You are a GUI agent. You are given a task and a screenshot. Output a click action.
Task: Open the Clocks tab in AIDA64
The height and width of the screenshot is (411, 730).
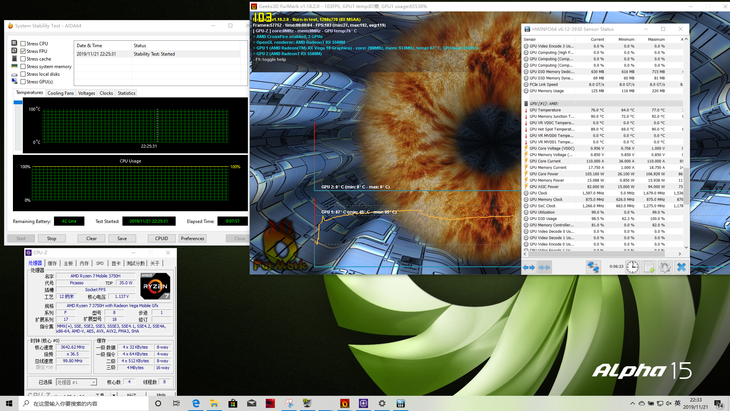(106, 93)
